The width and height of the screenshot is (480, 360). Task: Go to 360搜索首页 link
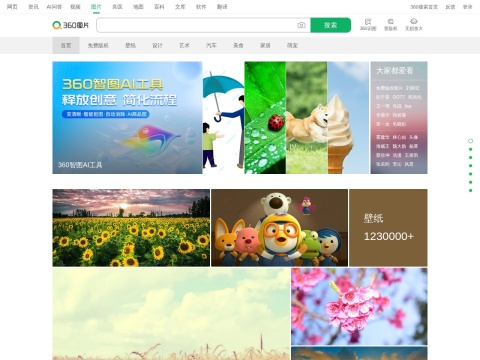(x=424, y=7)
